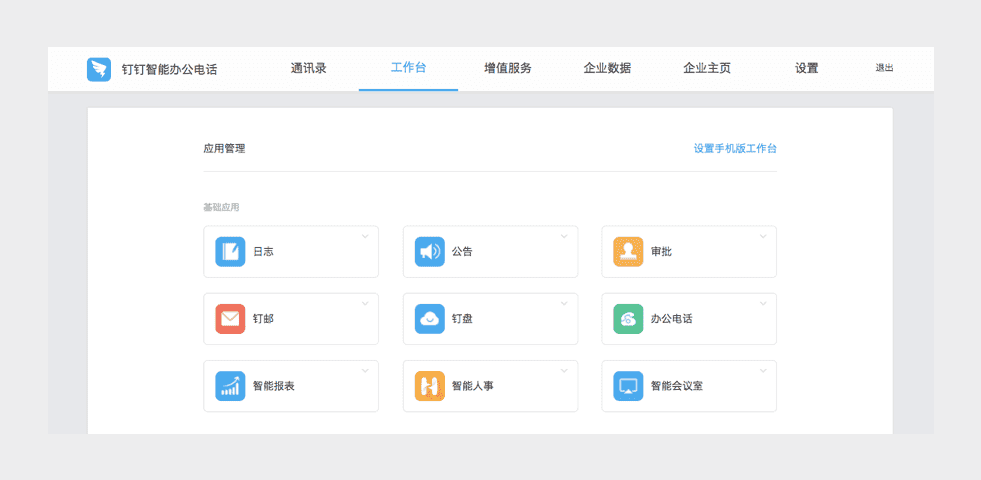981x480 pixels.
Task: Open the 办公电话 phone icon
Action: 628,319
